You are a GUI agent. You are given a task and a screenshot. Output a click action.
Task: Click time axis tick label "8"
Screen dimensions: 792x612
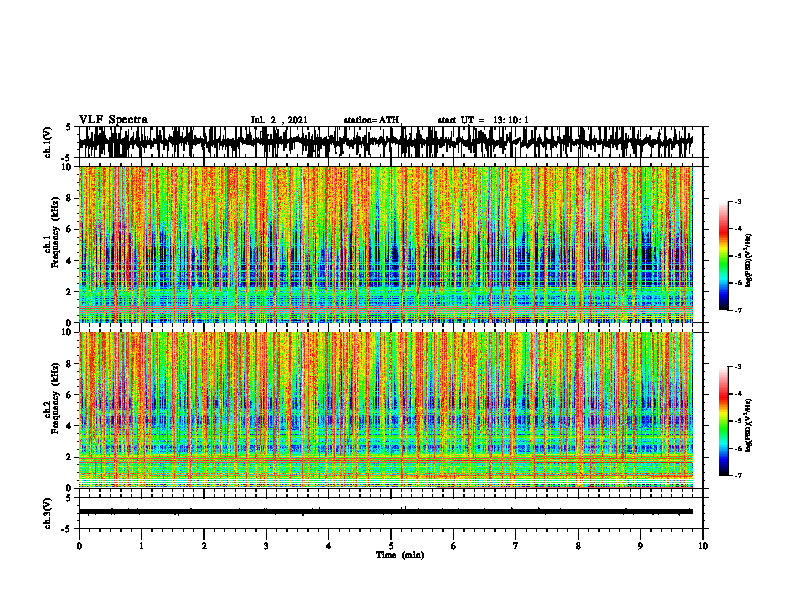[x=578, y=546]
